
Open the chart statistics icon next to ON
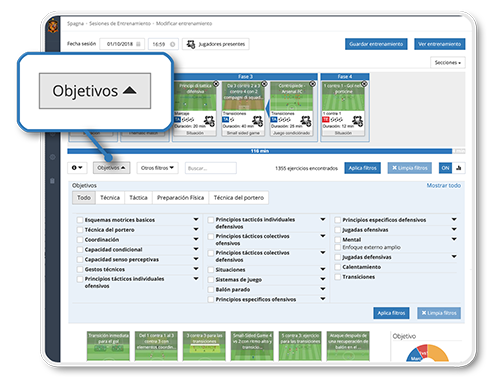(459, 168)
